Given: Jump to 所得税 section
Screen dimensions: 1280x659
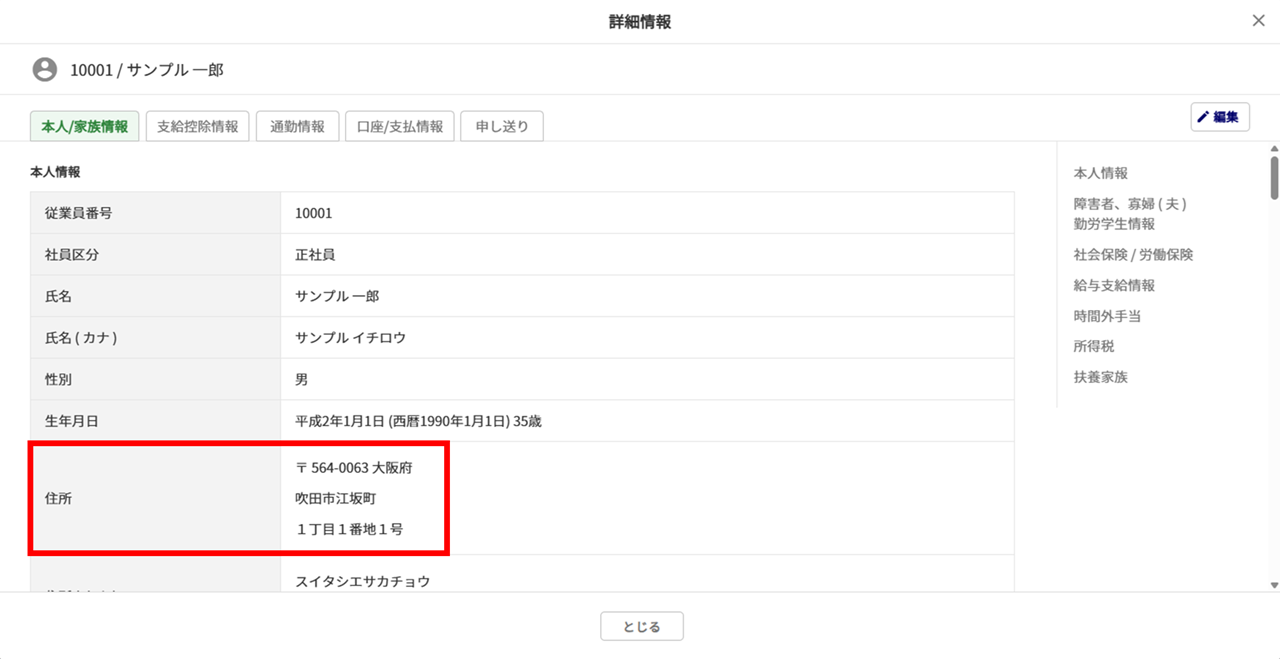Looking at the screenshot, I should tap(1094, 346).
